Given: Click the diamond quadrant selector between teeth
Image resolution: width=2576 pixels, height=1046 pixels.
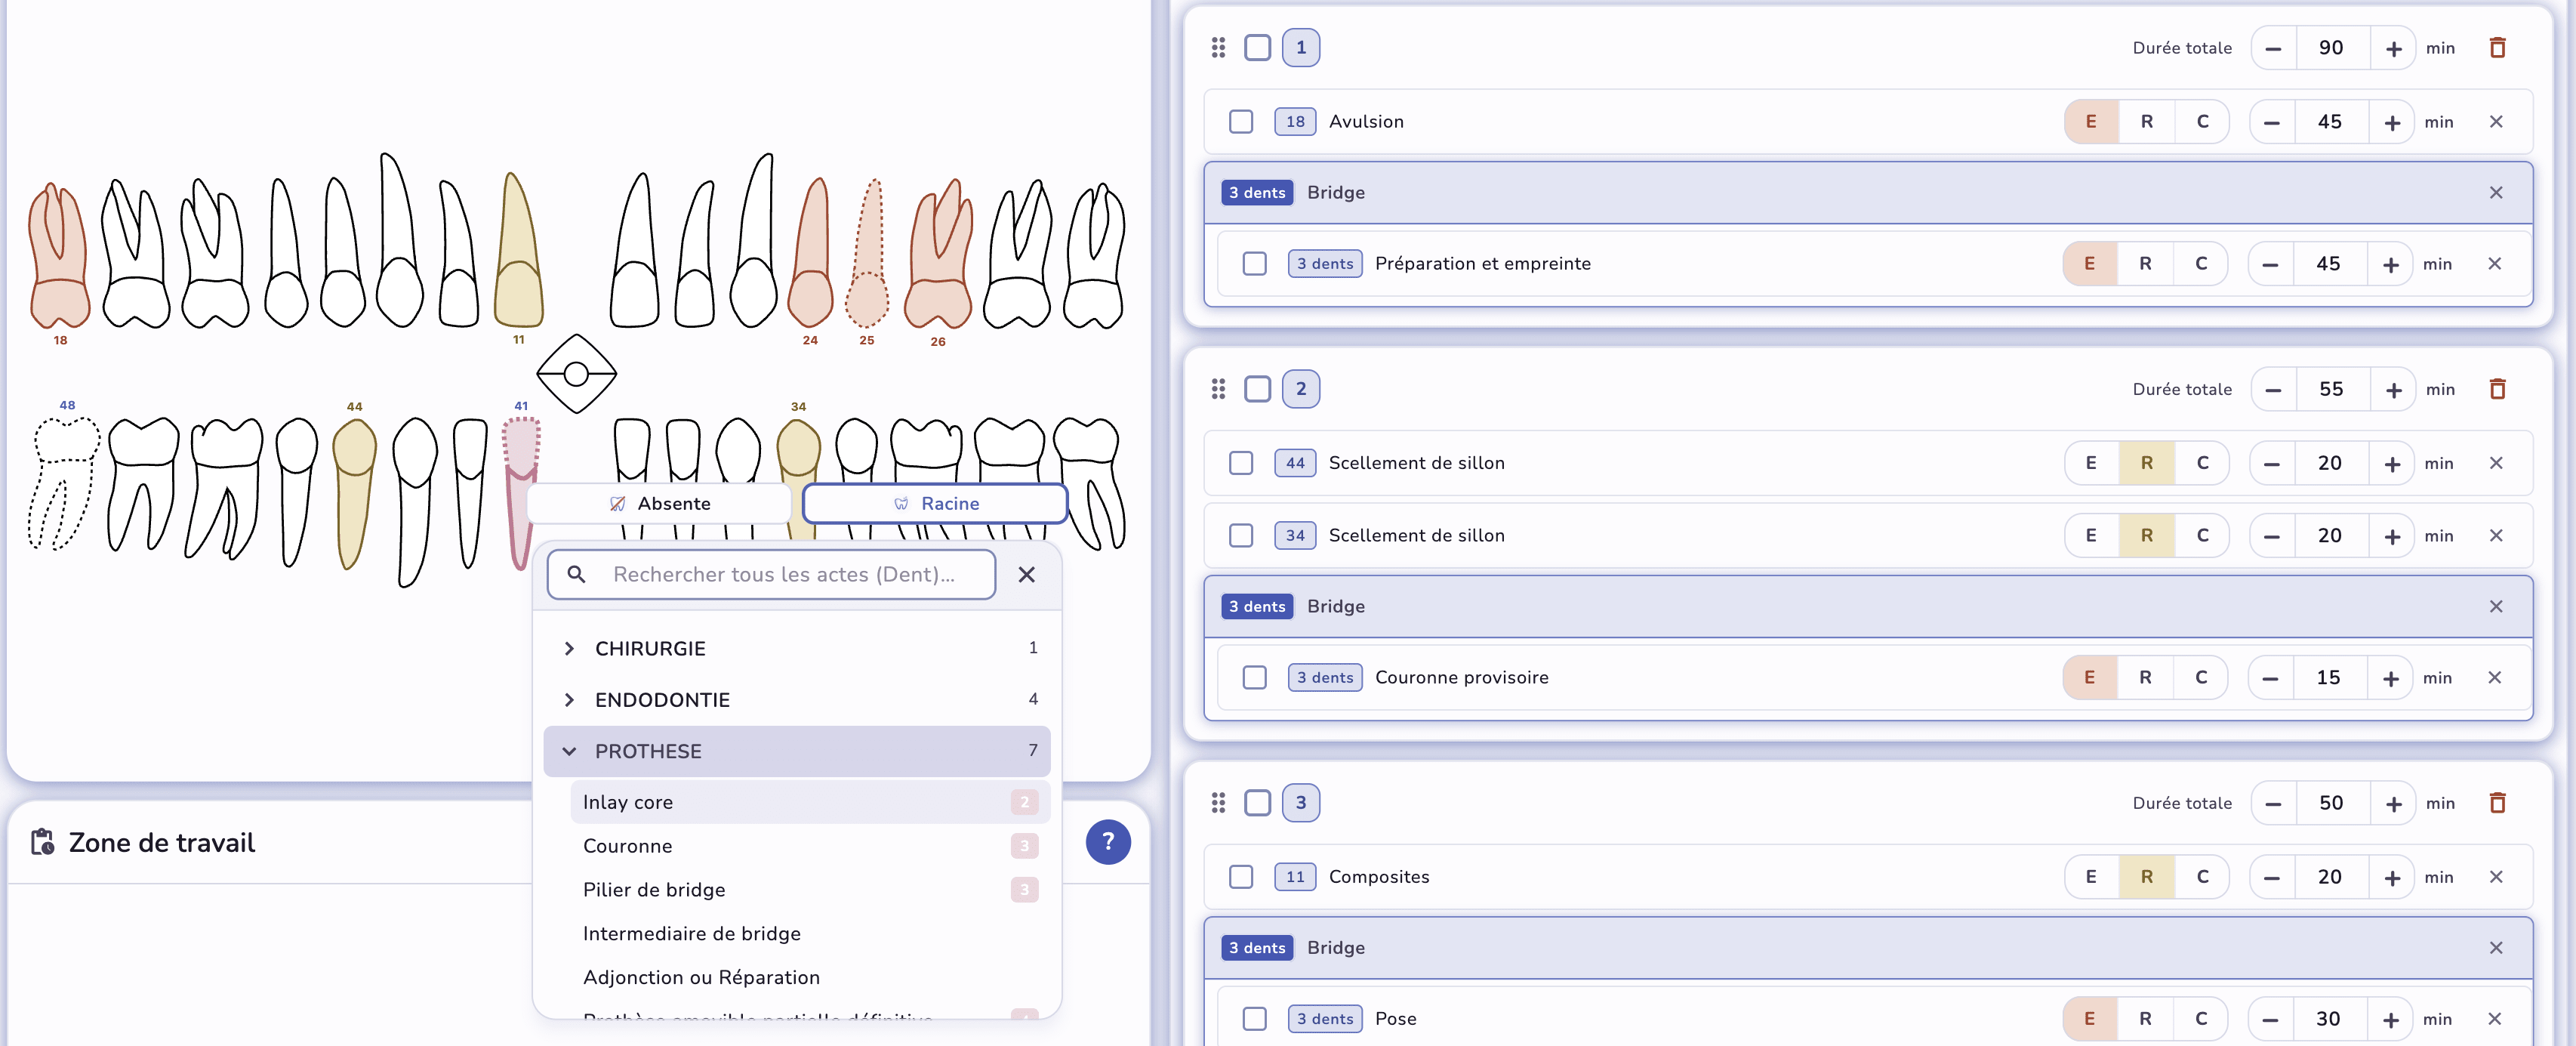Looking at the screenshot, I should (x=576, y=374).
